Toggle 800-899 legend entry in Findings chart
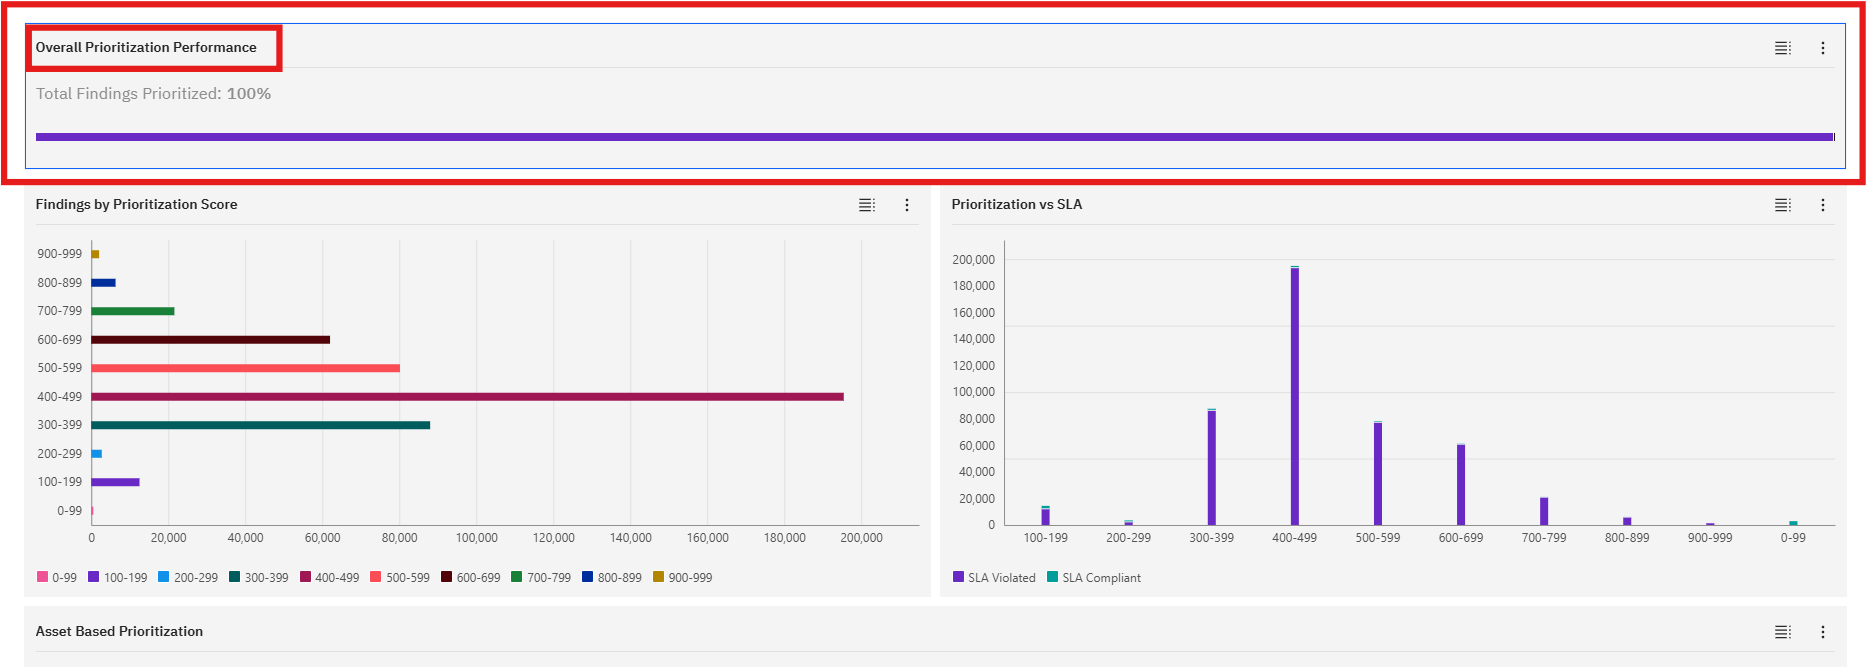 (x=612, y=577)
